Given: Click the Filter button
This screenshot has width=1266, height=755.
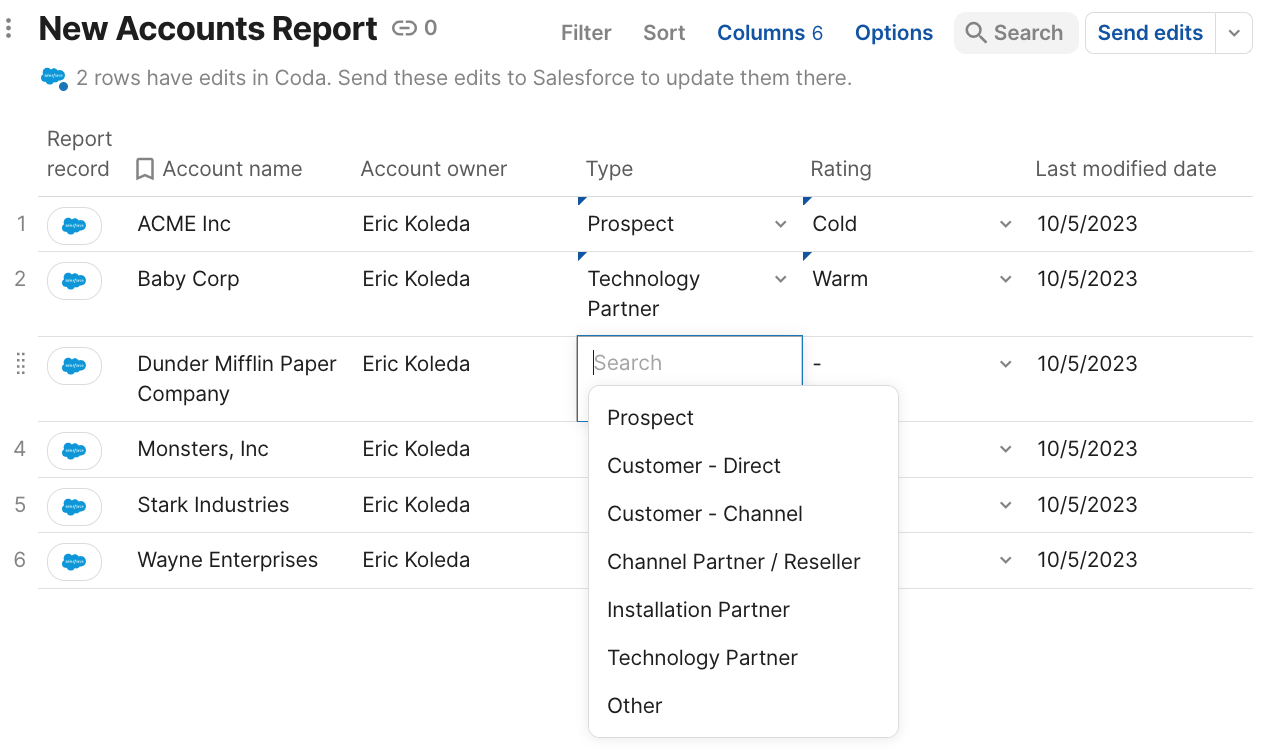Looking at the screenshot, I should pos(586,33).
